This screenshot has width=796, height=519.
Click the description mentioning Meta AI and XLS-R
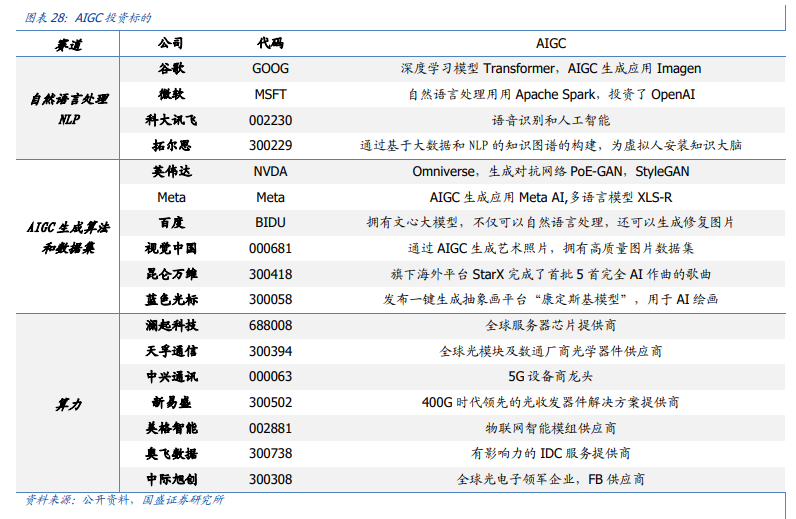point(551,197)
